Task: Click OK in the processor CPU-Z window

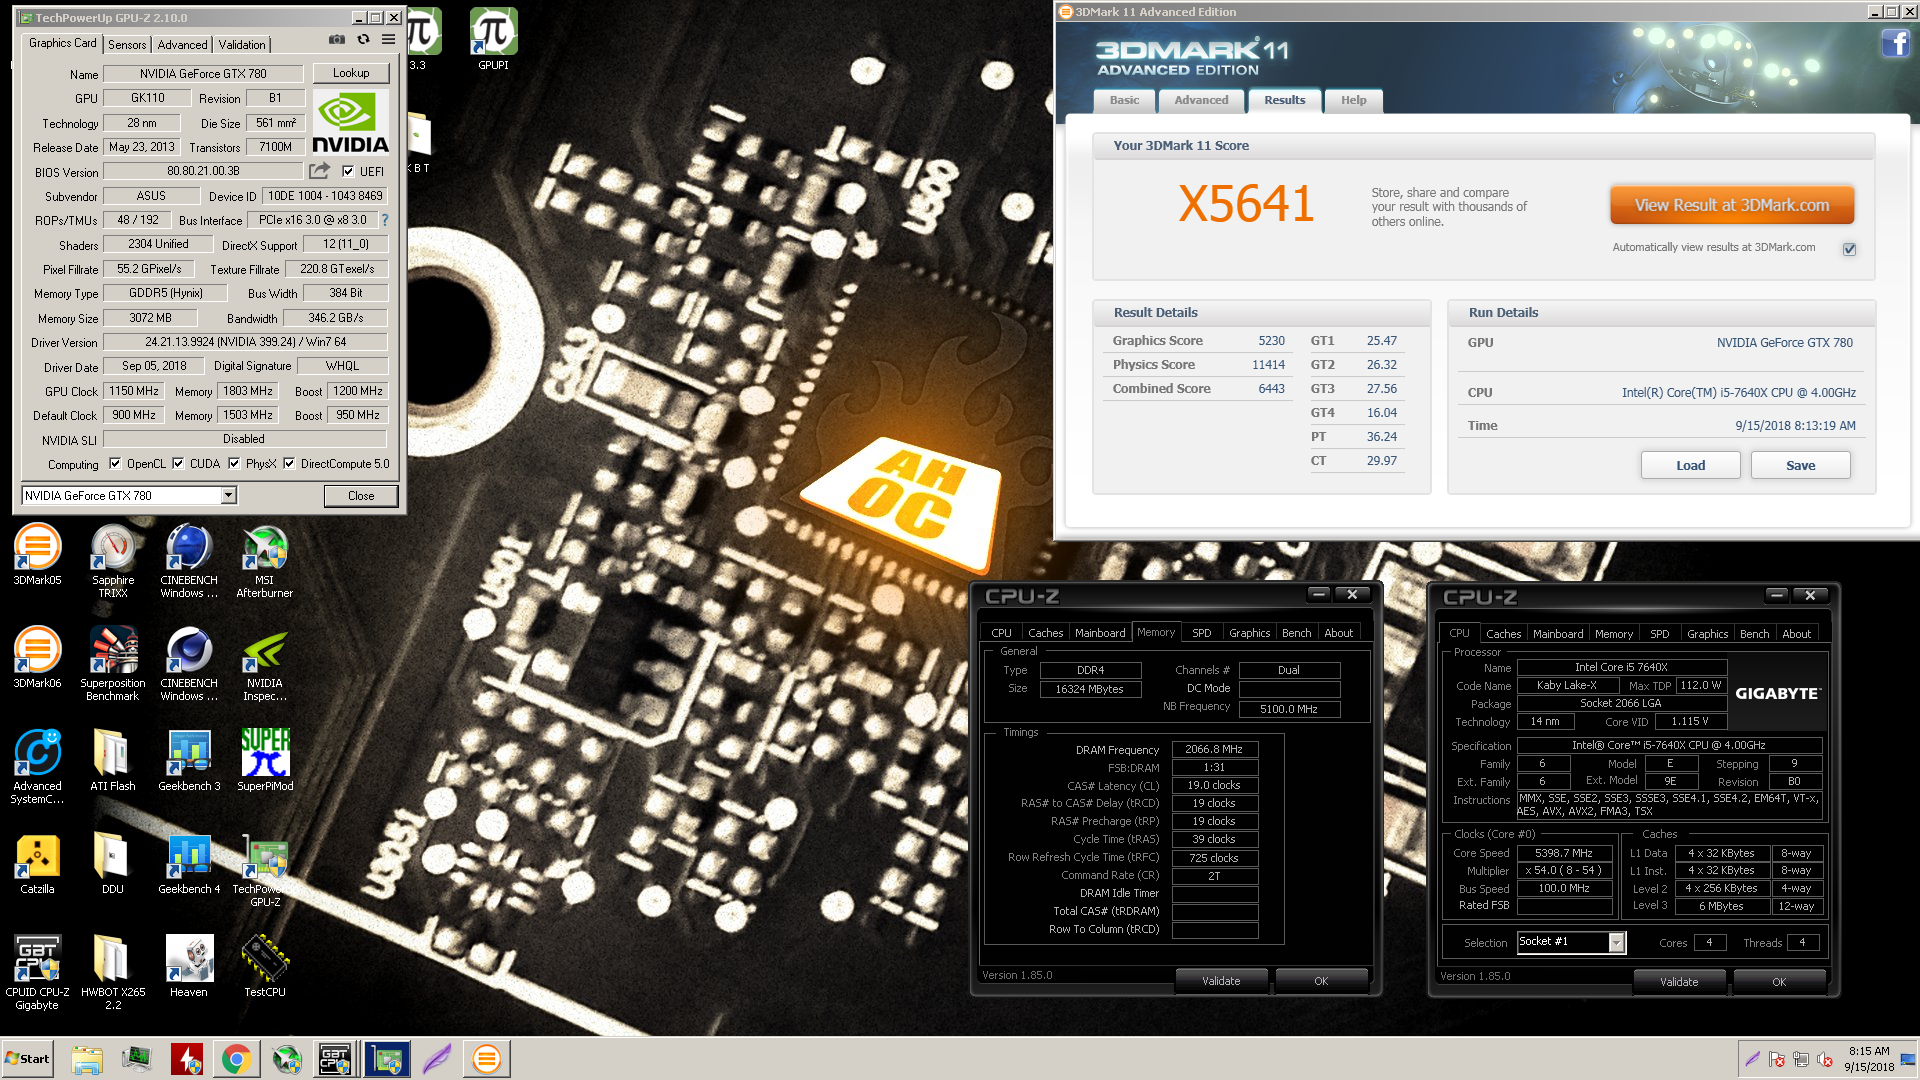Action: tap(1779, 982)
